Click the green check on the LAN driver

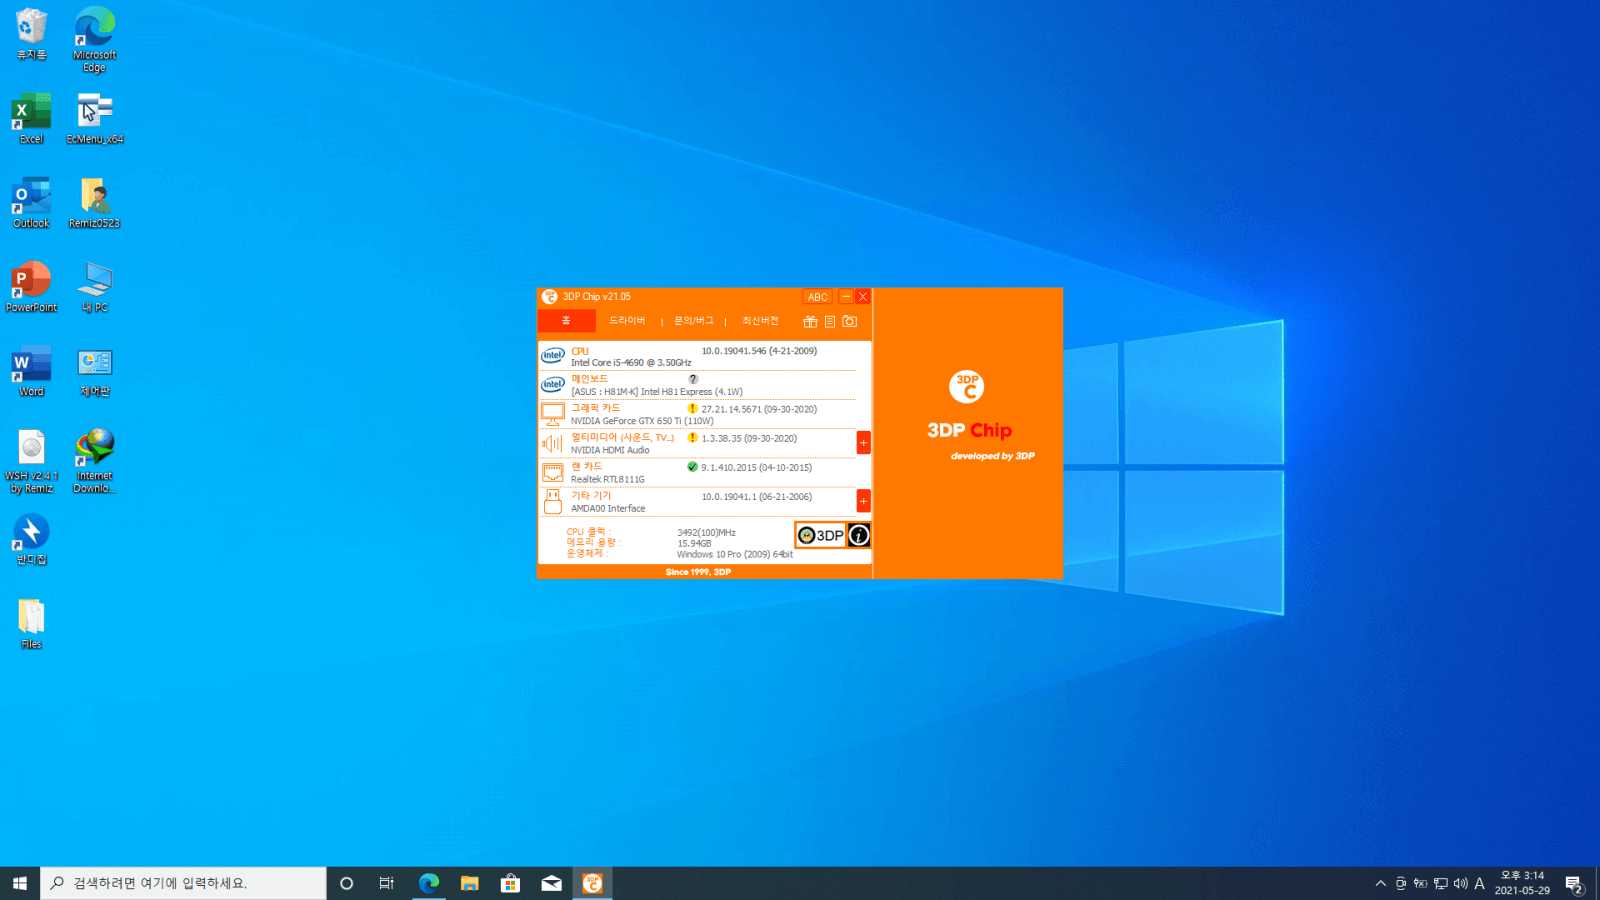pyautogui.click(x=692, y=467)
